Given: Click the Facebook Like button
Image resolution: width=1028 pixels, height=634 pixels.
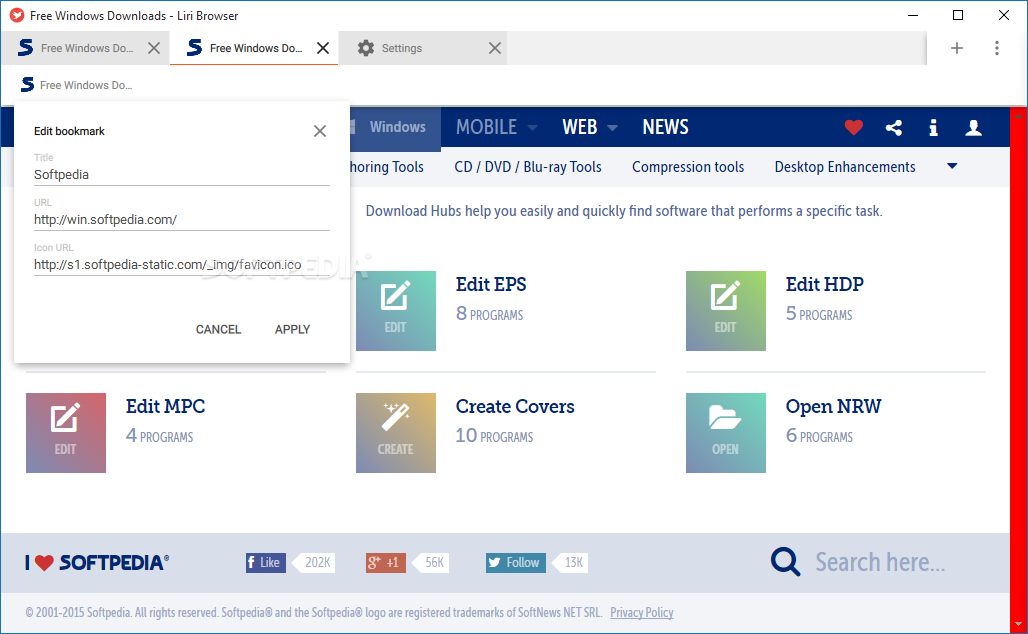Looking at the screenshot, I should click(266, 563).
